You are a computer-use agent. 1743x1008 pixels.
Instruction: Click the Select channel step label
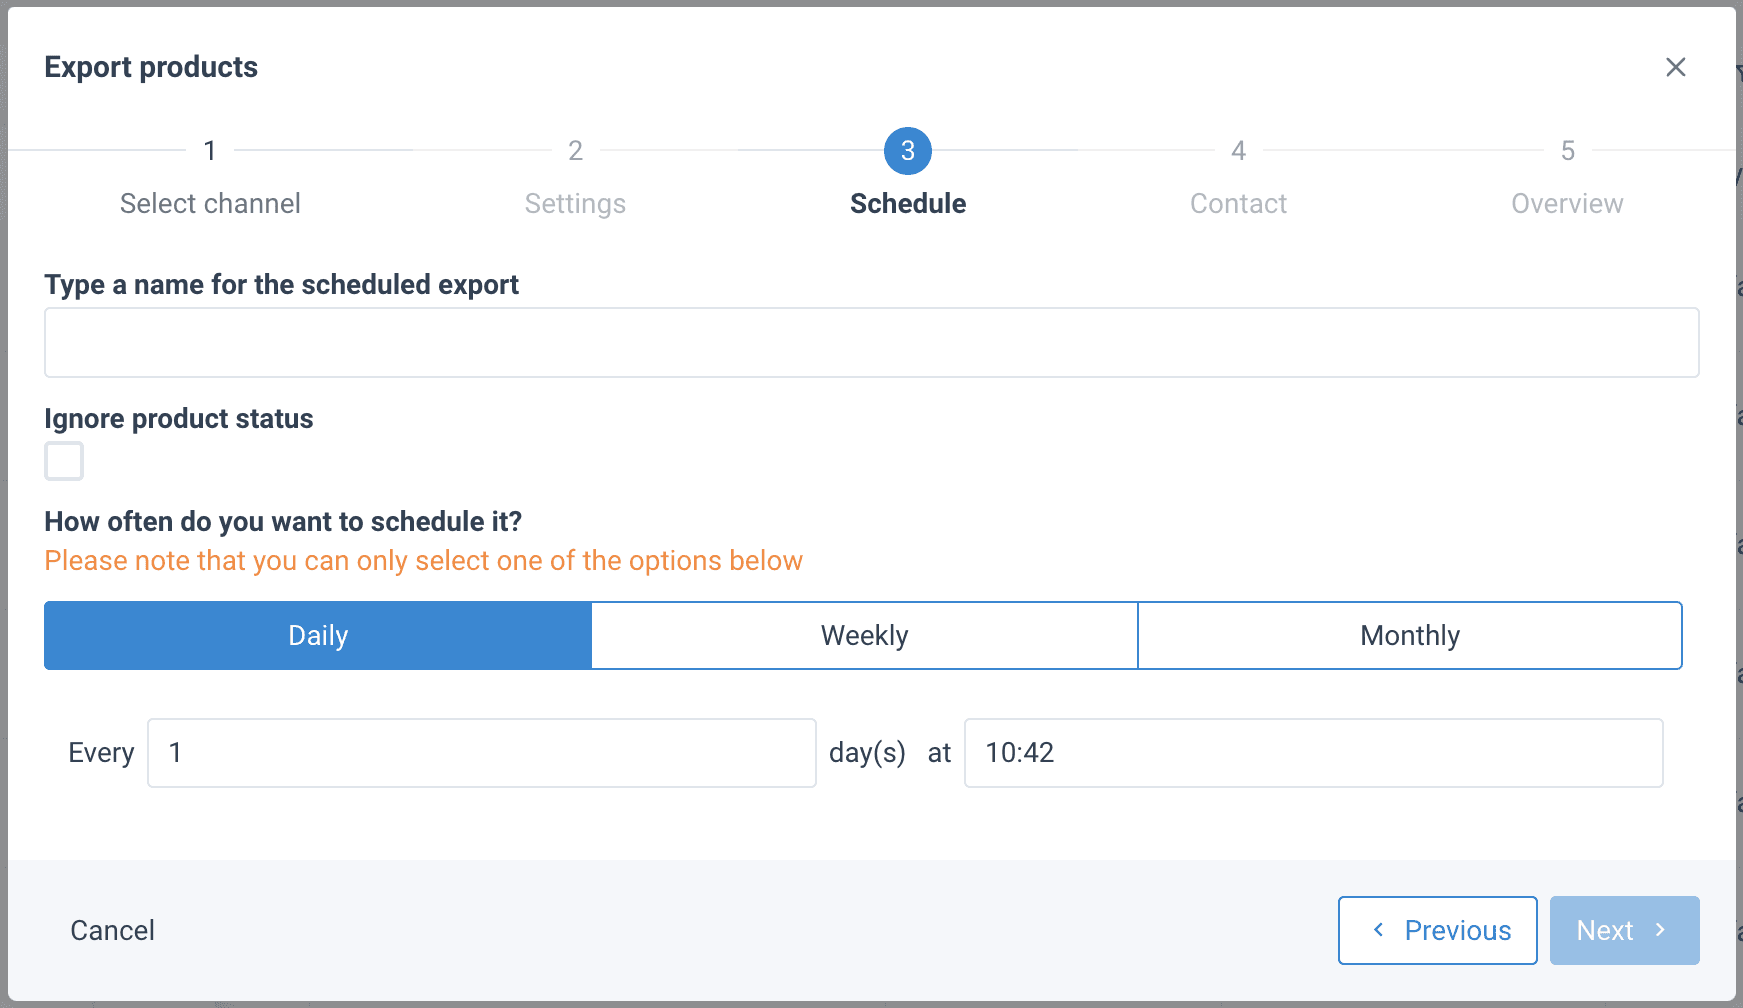(210, 204)
